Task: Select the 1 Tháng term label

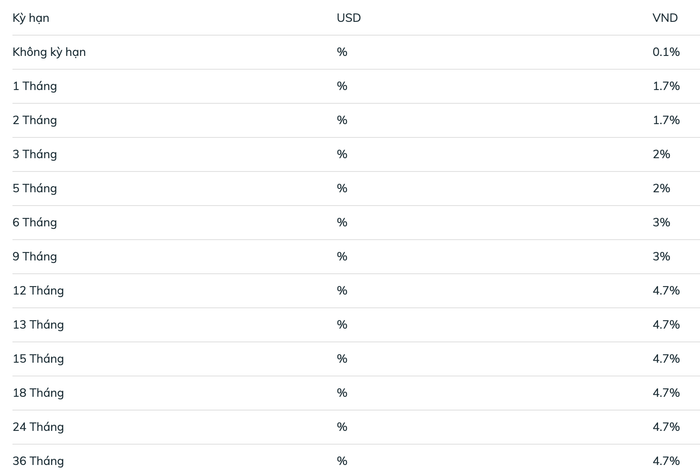Action: pyautogui.click(x=35, y=86)
